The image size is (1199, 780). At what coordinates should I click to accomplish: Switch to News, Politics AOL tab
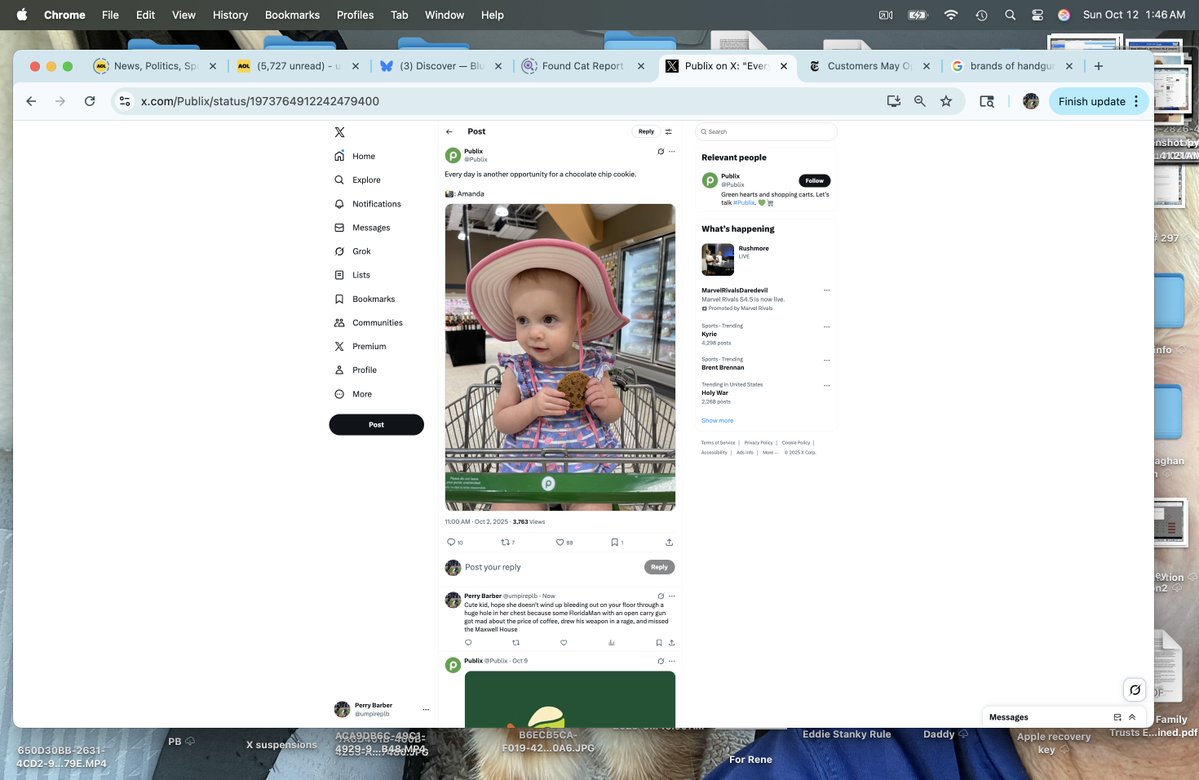point(156,67)
